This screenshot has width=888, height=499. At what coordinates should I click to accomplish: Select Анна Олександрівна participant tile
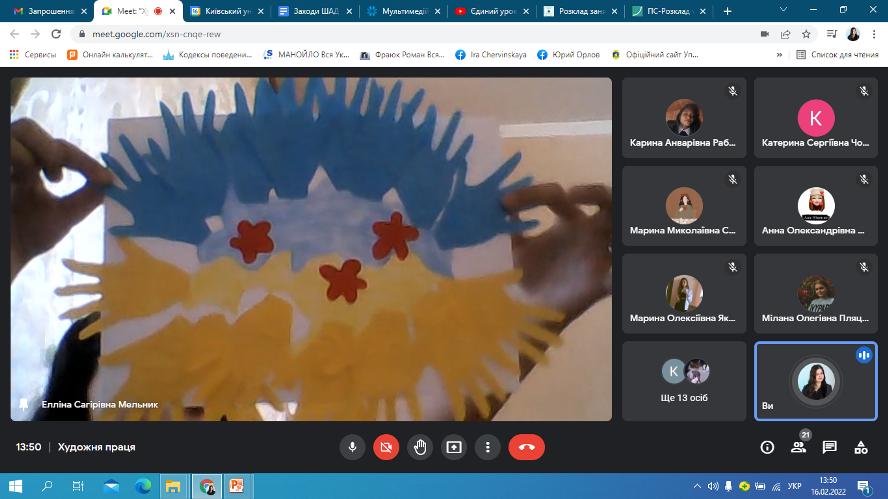click(x=816, y=206)
